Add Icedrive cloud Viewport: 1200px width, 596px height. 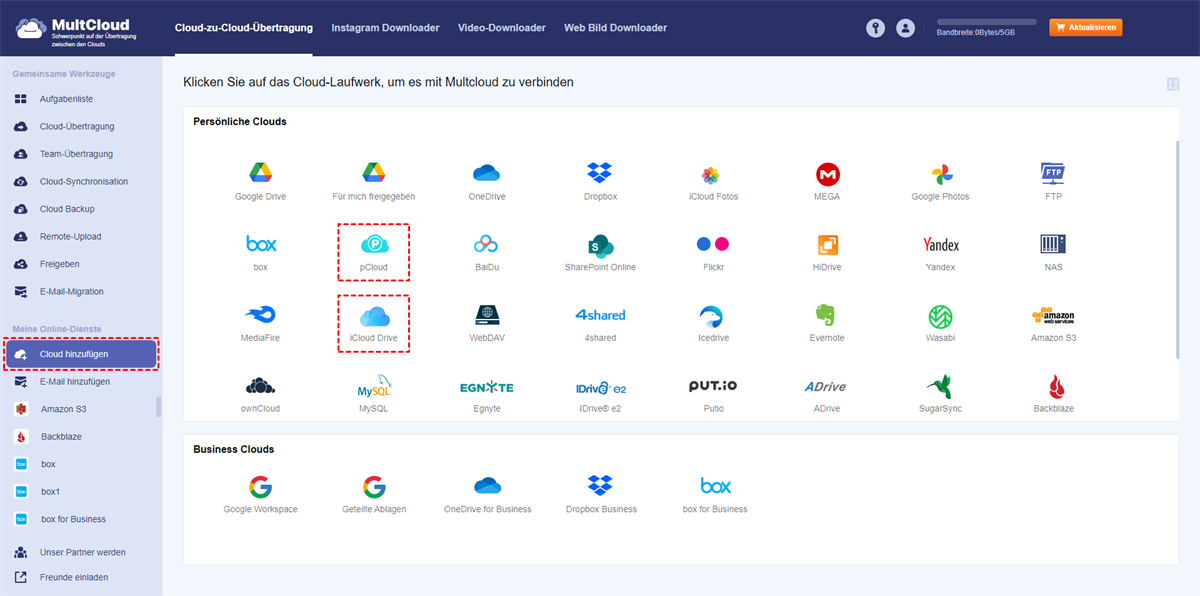point(713,316)
